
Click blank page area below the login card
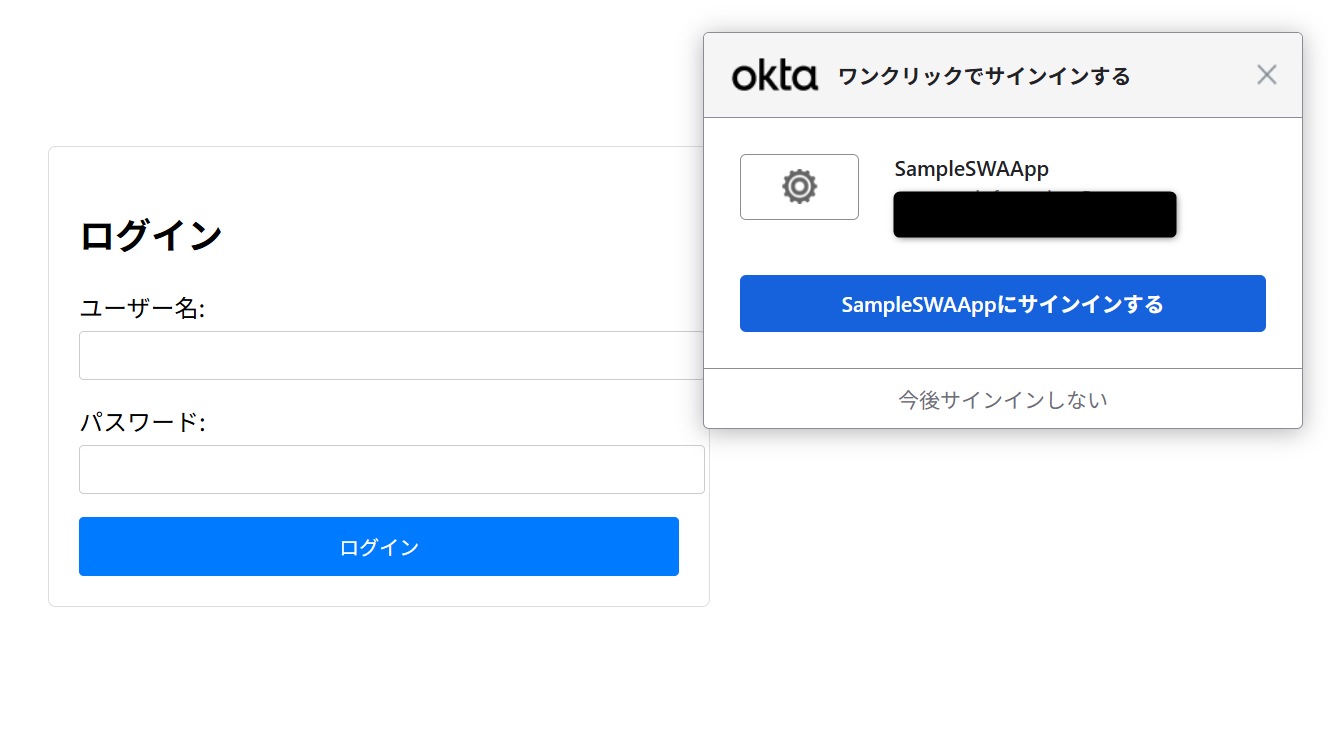click(x=380, y=670)
